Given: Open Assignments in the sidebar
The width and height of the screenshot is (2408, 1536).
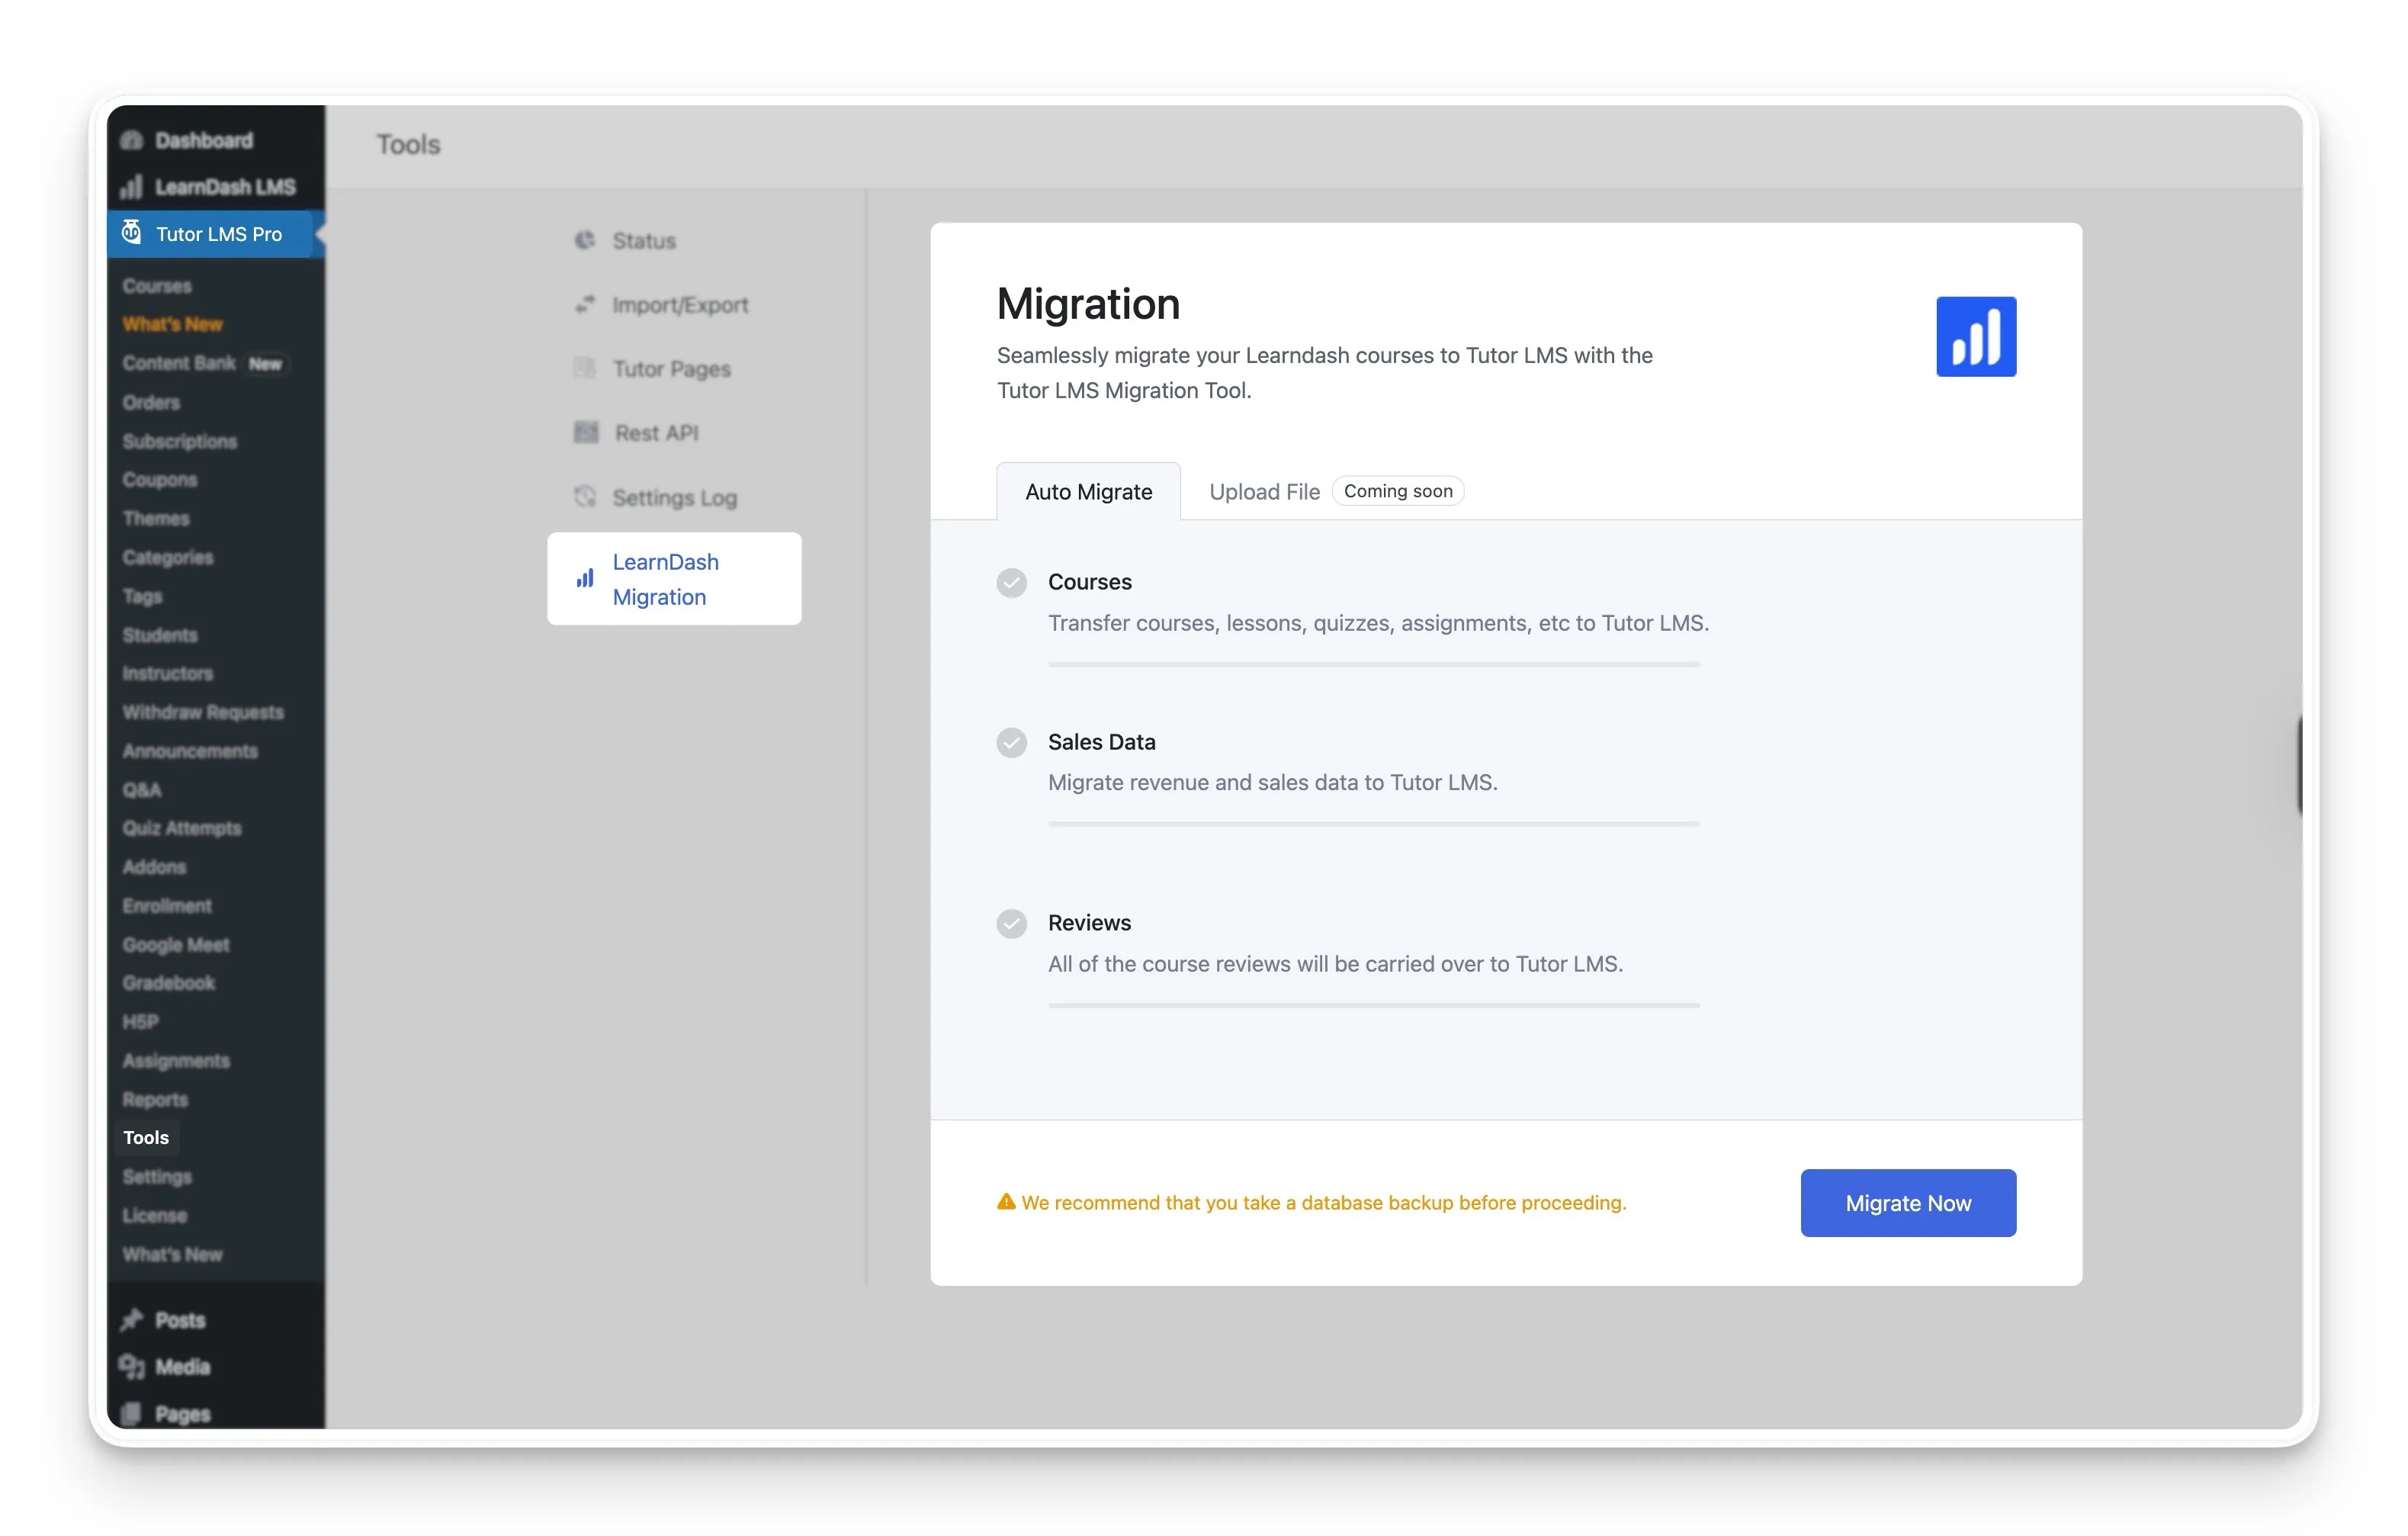Looking at the screenshot, I should (x=176, y=1060).
